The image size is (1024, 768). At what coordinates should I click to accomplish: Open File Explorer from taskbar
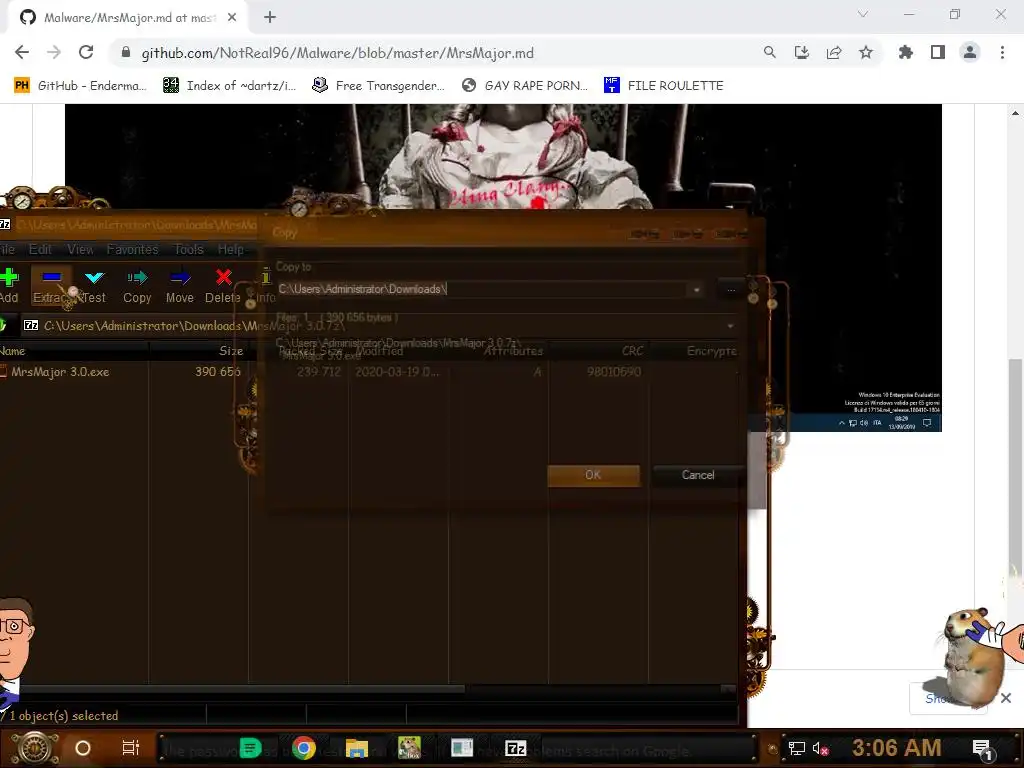pos(357,748)
